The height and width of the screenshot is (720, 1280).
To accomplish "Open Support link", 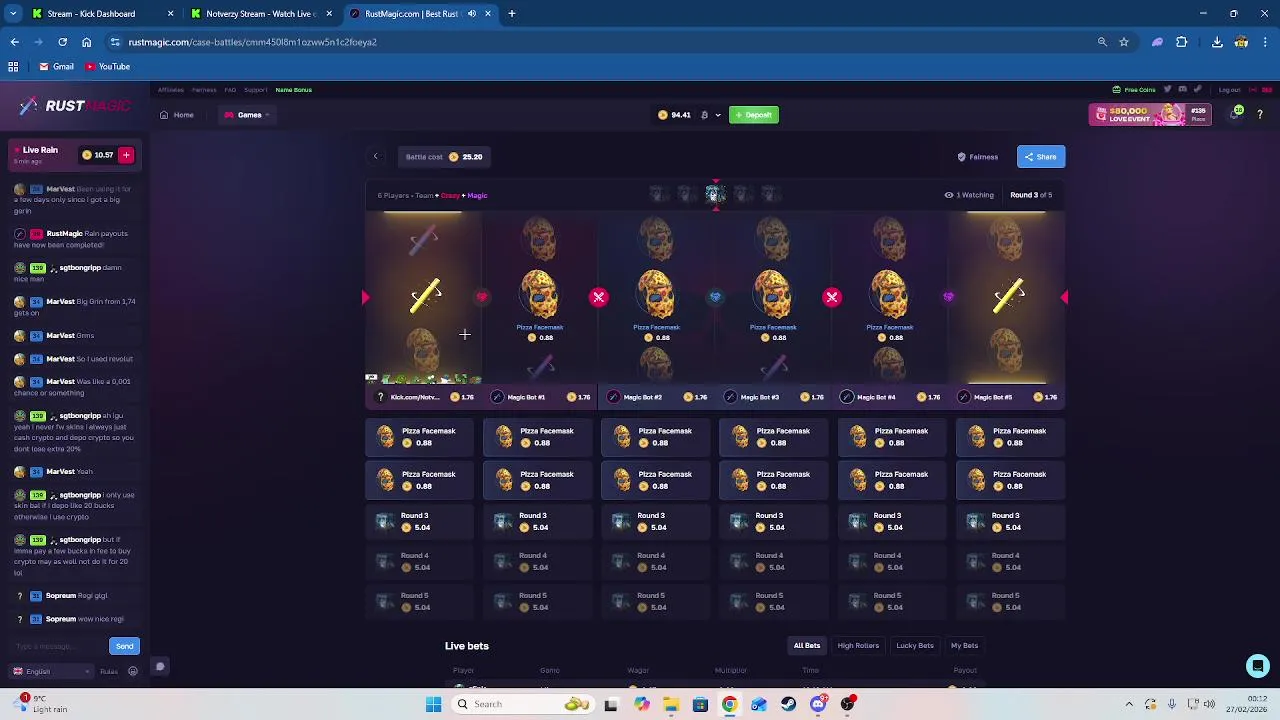I will click(x=255, y=90).
